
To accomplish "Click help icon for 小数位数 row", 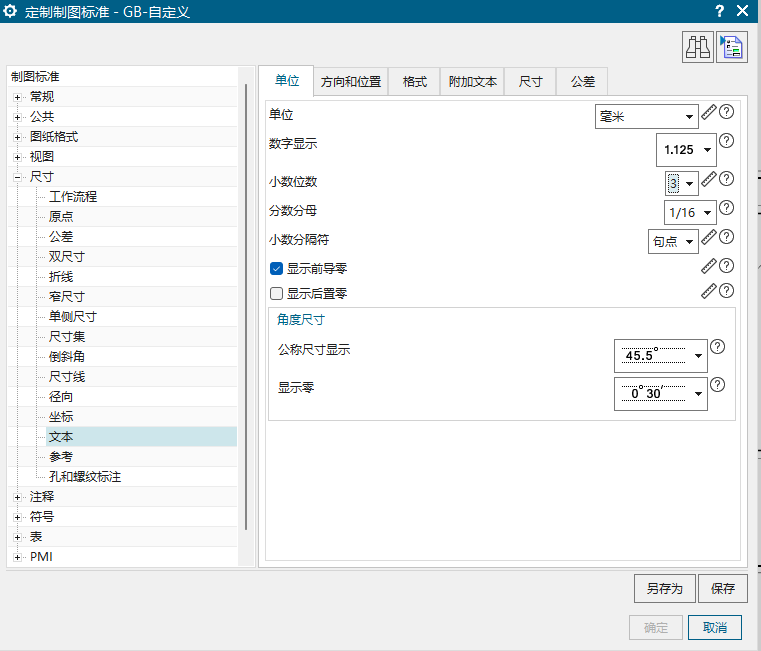I will tap(726, 179).
